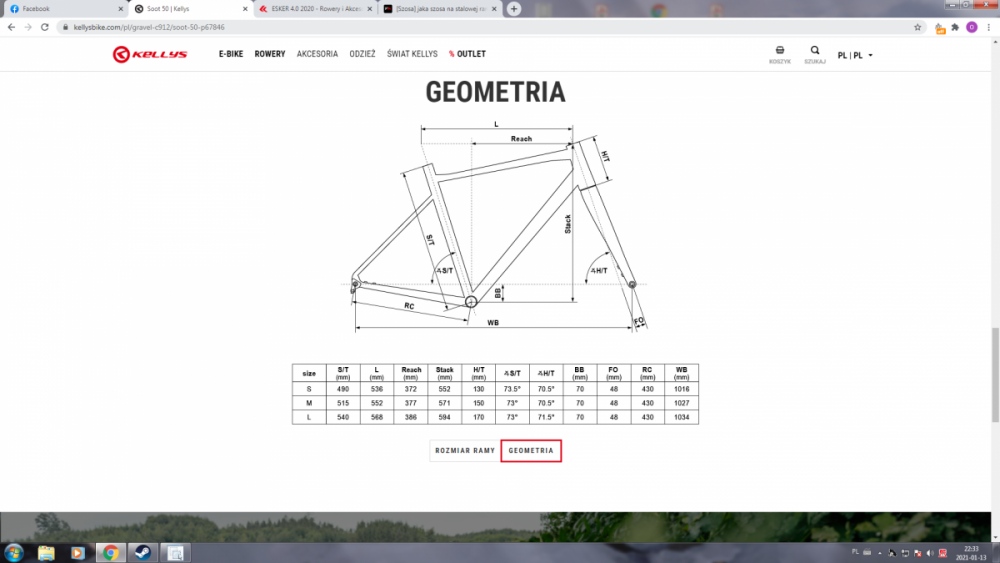
Task: Click the size M row cell
Action: [x=309, y=403]
